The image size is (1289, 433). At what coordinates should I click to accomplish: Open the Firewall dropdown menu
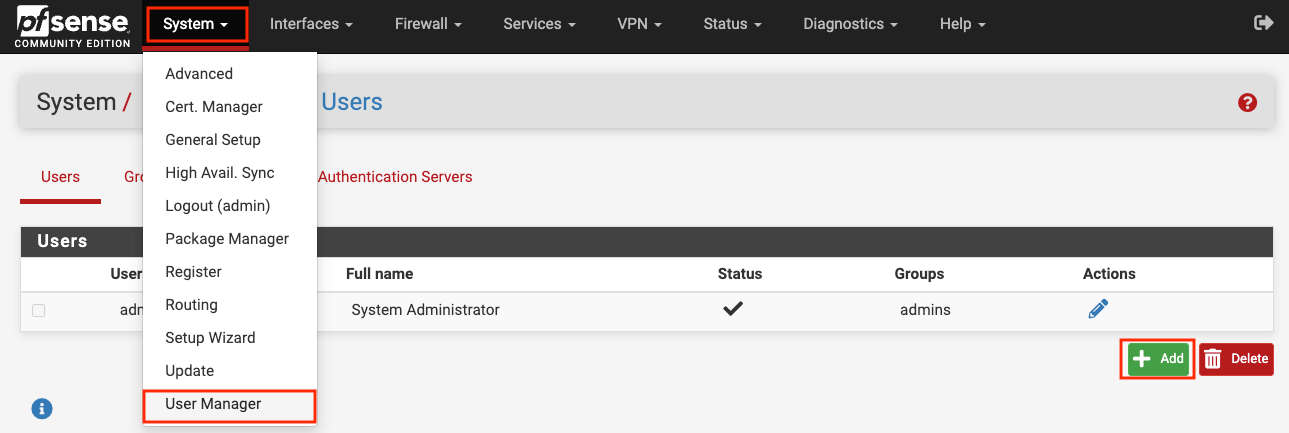coord(427,24)
